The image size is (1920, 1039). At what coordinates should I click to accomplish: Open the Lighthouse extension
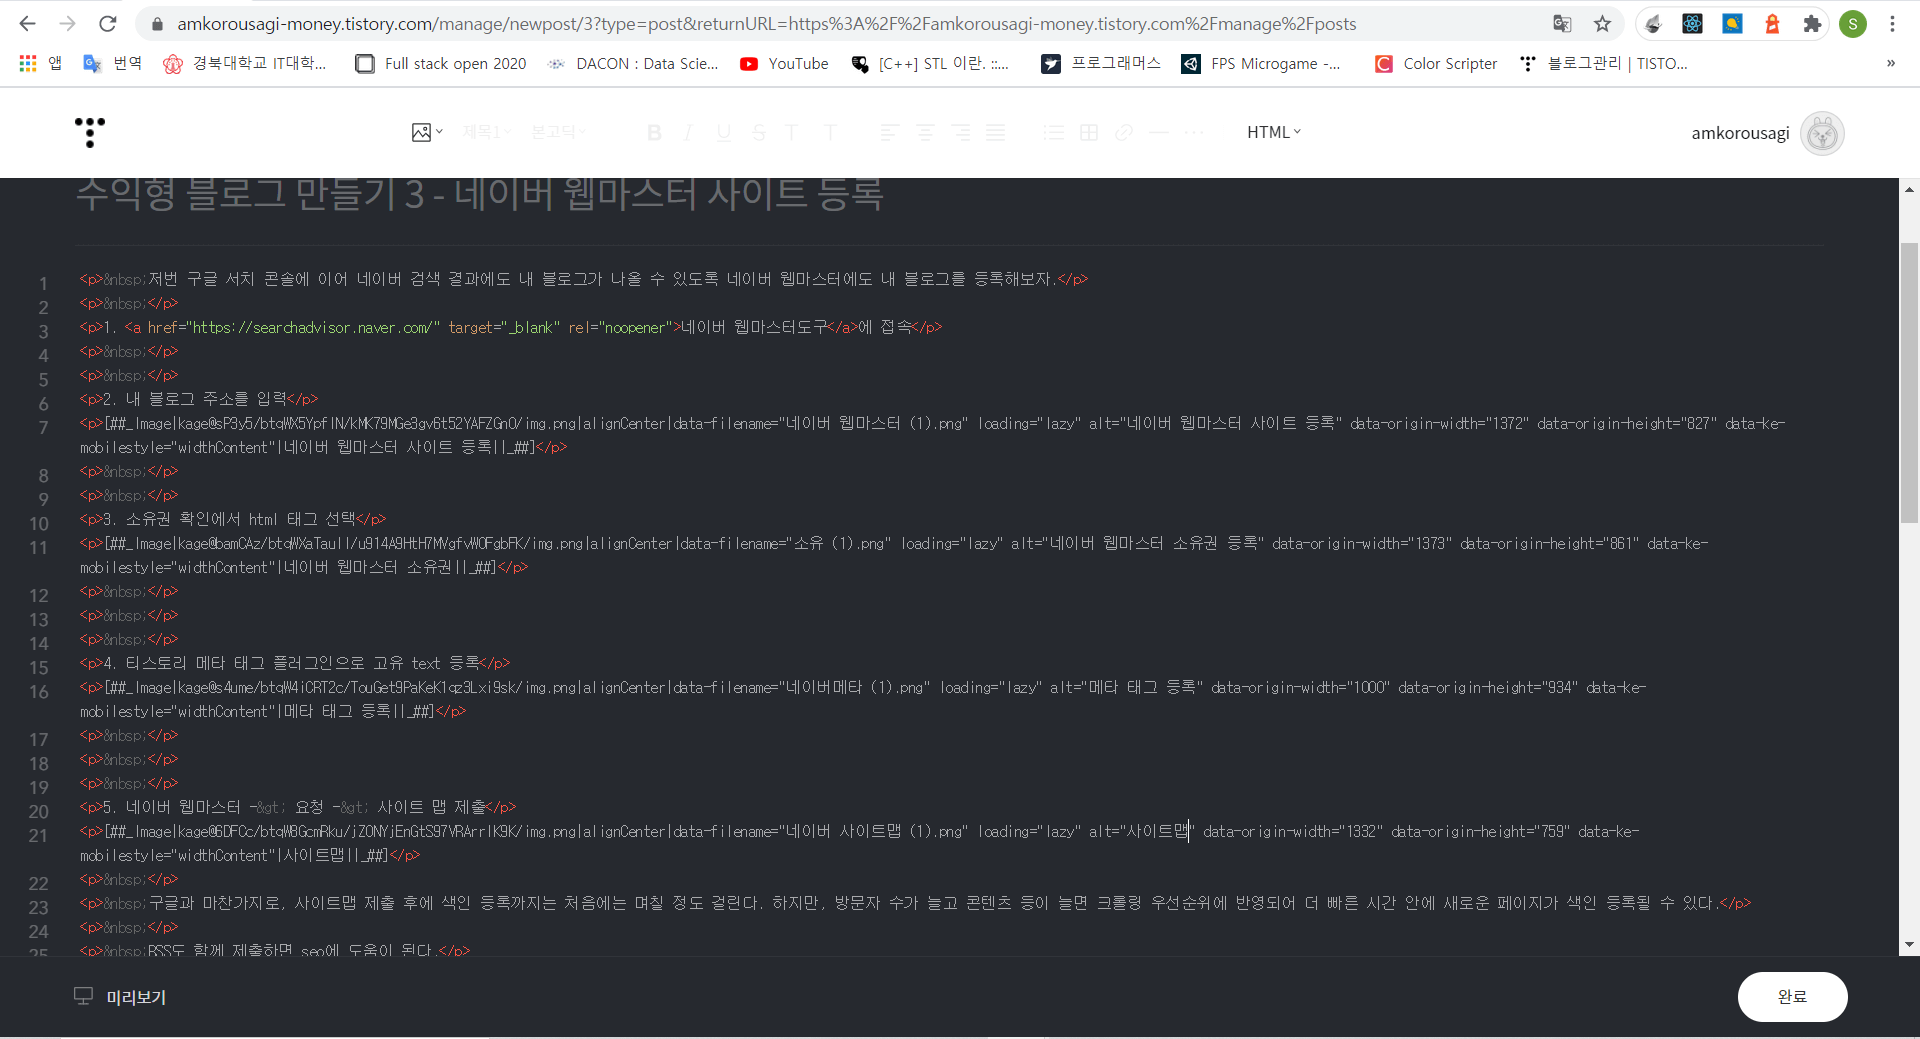tap(1772, 24)
